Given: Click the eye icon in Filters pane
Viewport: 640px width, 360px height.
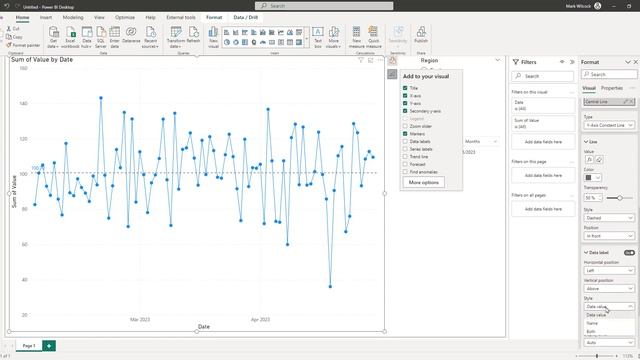Looking at the screenshot, I should tap(562, 62).
